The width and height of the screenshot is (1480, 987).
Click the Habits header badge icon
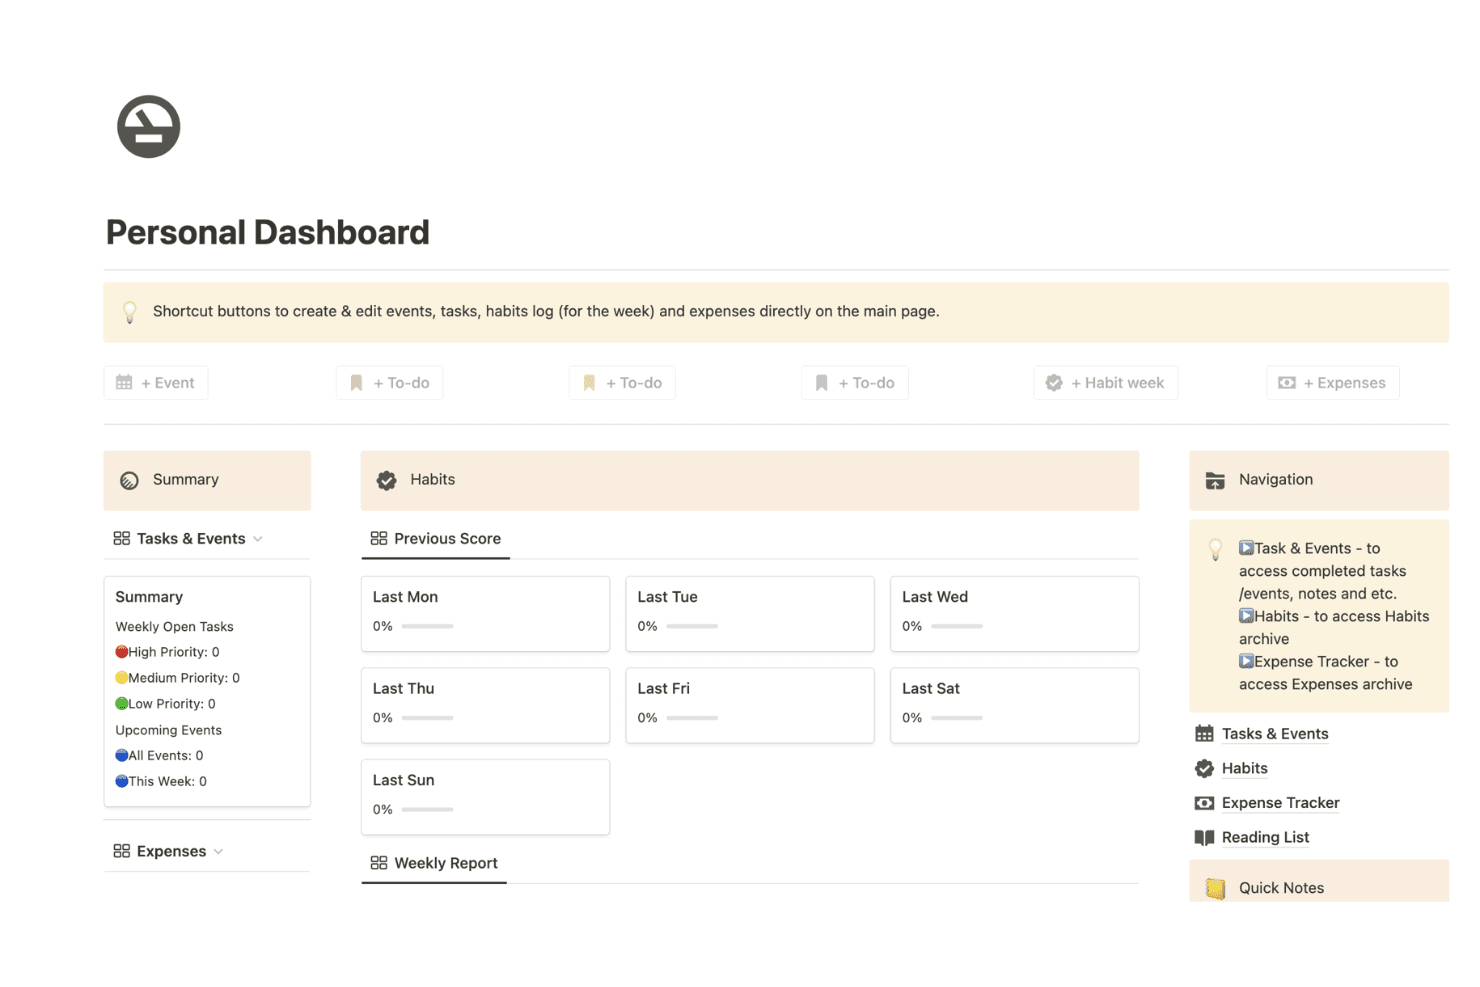pyautogui.click(x=386, y=480)
